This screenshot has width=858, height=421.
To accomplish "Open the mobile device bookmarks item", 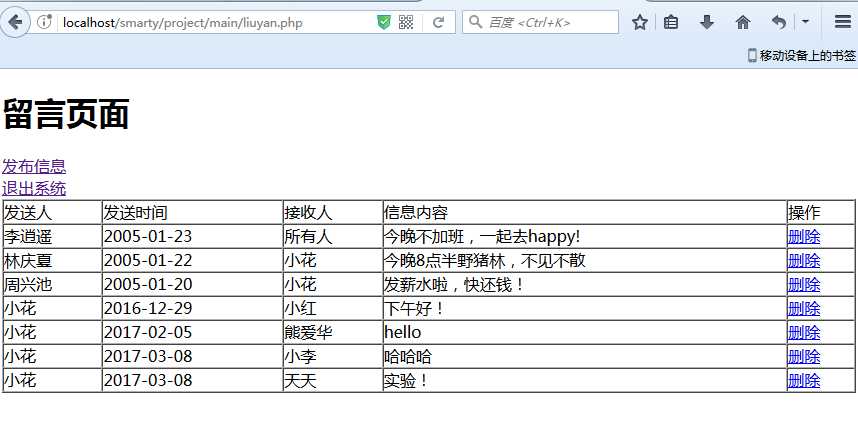I will pyautogui.click(x=802, y=55).
